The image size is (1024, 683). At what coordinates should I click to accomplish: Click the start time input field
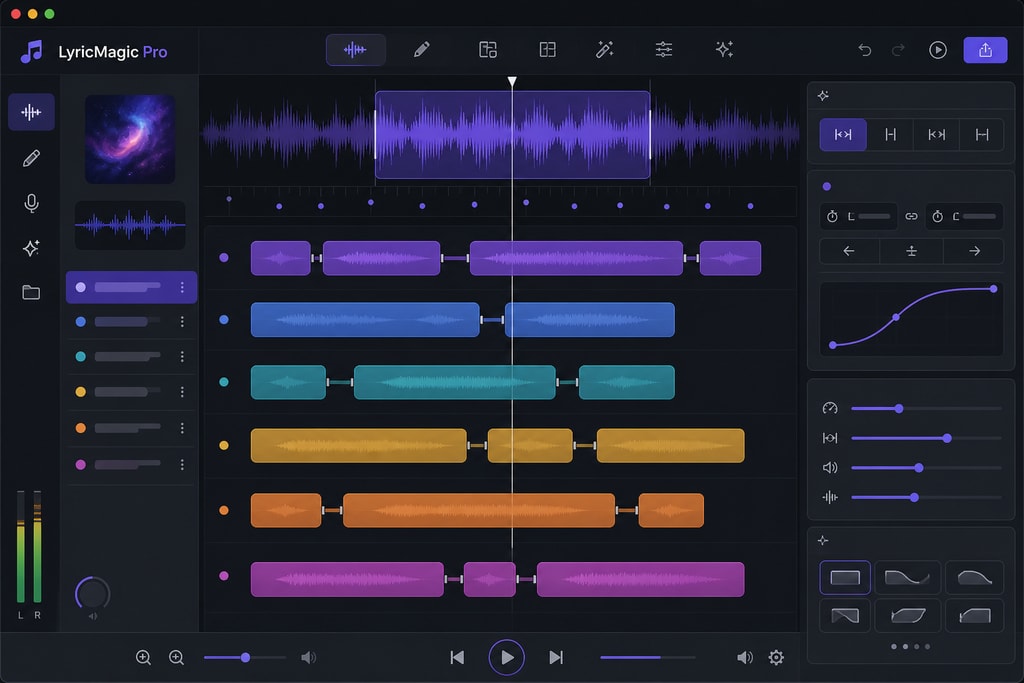click(859, 216)
